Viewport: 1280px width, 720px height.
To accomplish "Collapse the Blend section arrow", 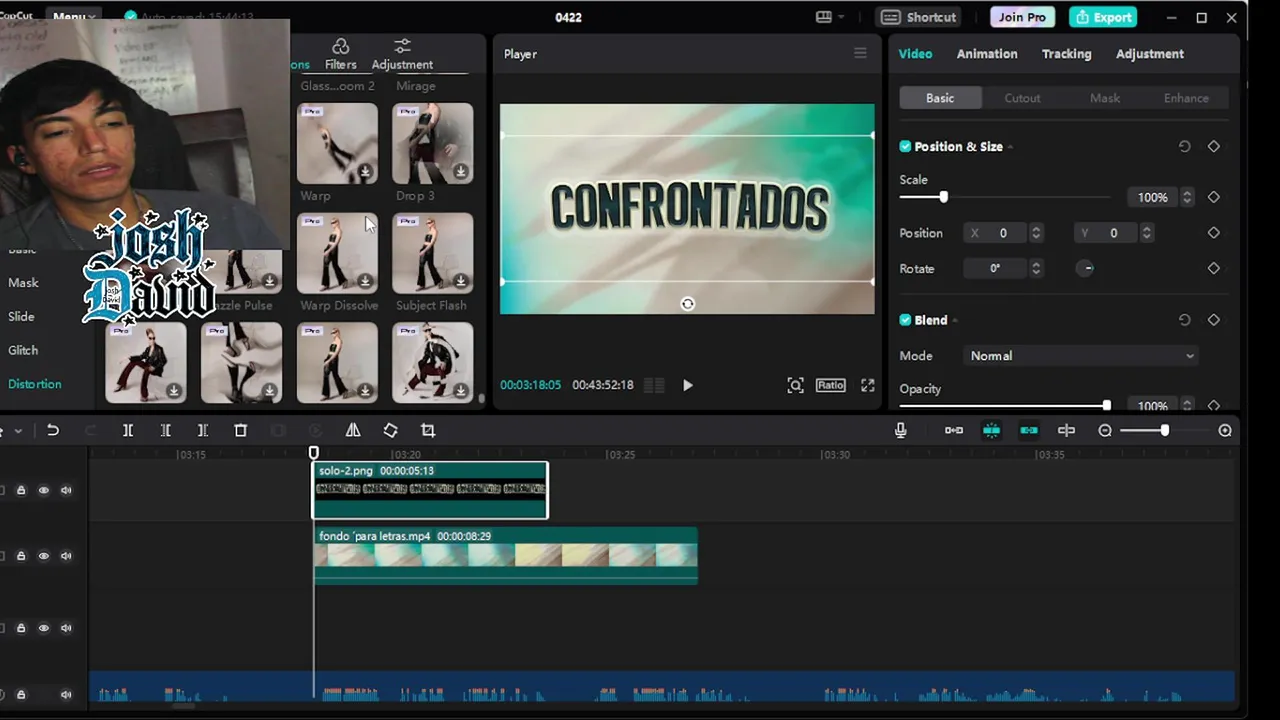I will (x=955, y=321).
